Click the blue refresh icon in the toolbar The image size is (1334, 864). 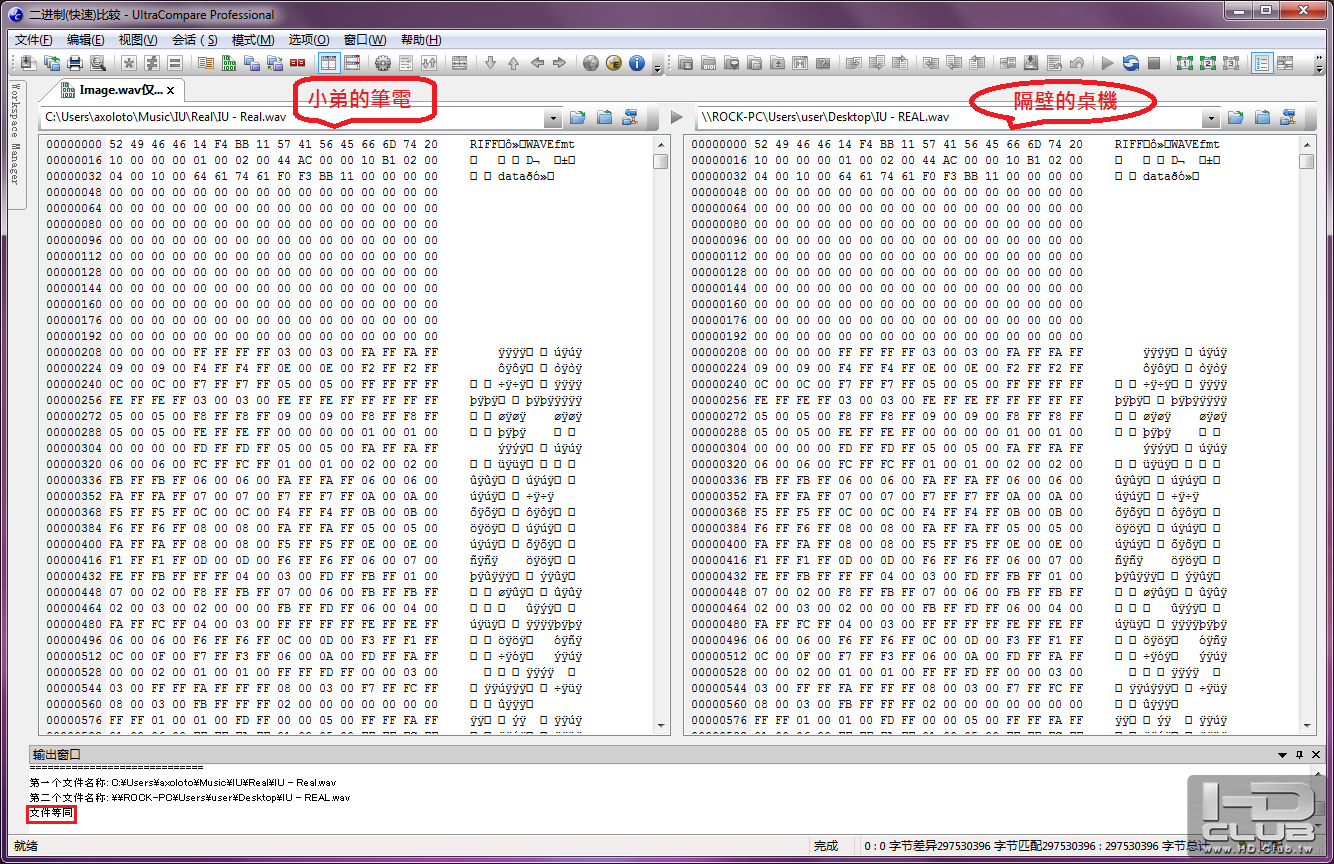pyautogui.click(x=1130, y=63)
